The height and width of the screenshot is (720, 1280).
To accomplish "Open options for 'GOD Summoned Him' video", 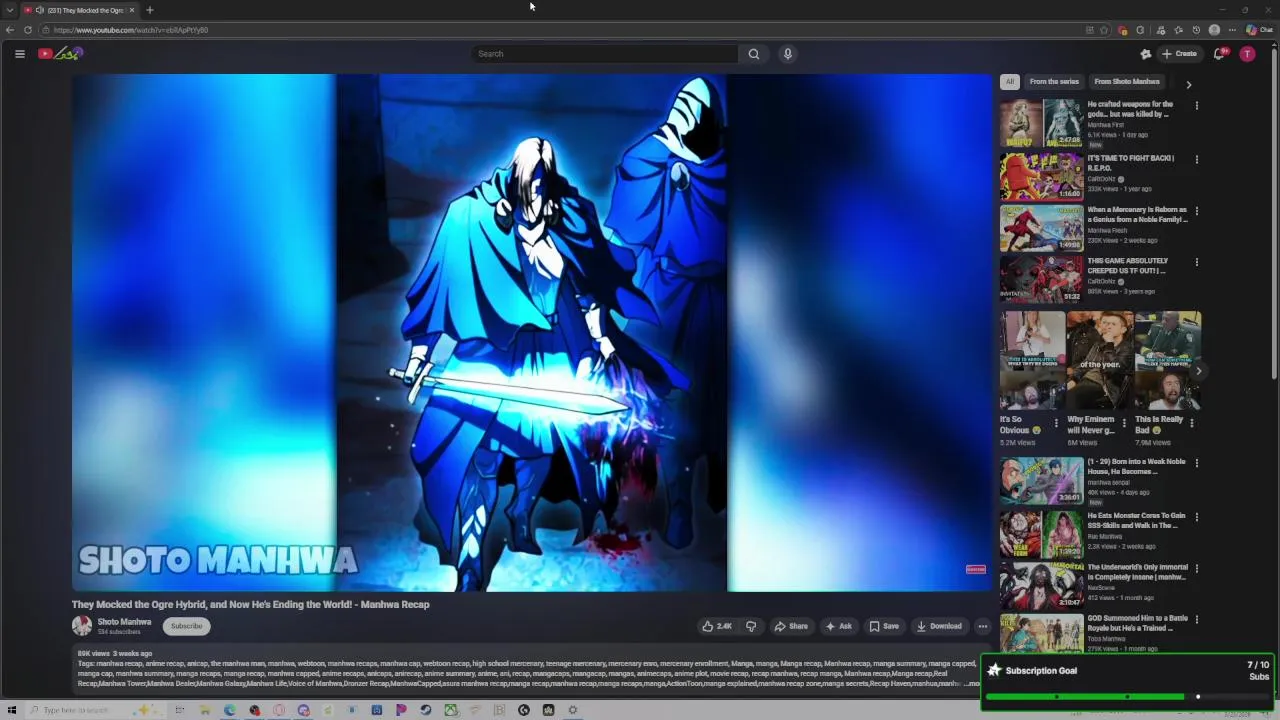I will point(1196,620).
